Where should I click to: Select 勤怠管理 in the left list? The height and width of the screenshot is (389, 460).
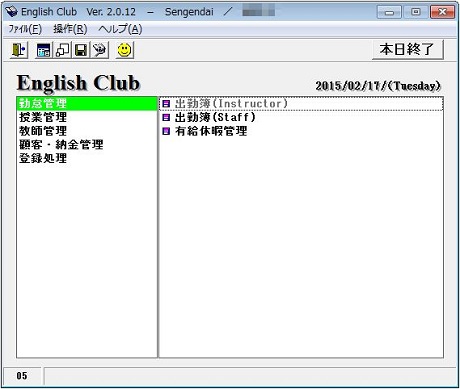87,104
